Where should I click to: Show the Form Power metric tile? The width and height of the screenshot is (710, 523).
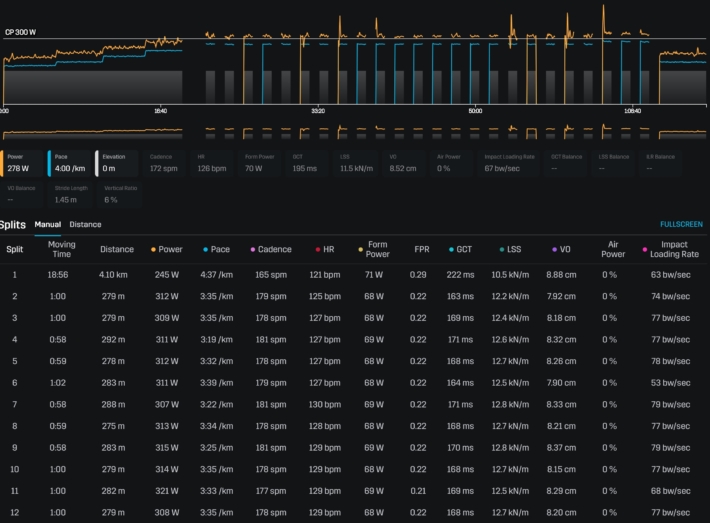pos(262,163)
